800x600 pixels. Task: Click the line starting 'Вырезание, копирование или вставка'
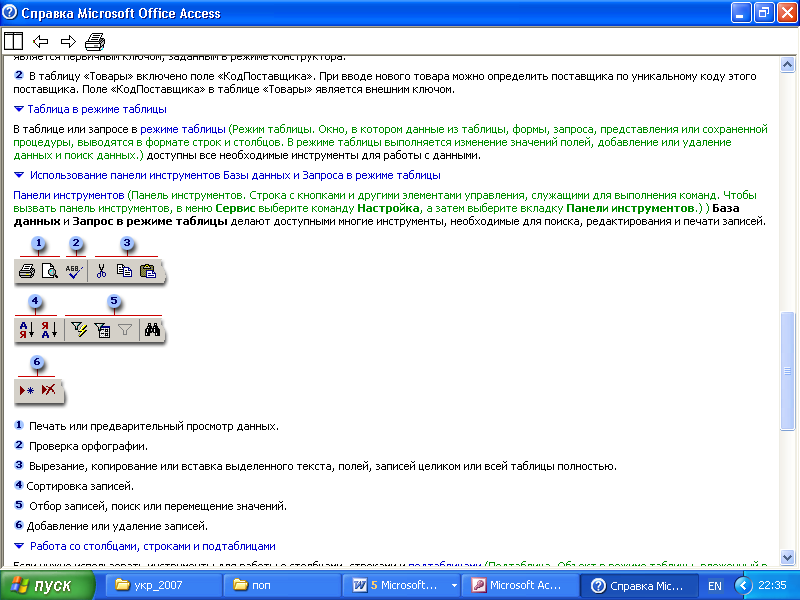tap(322, 466)
